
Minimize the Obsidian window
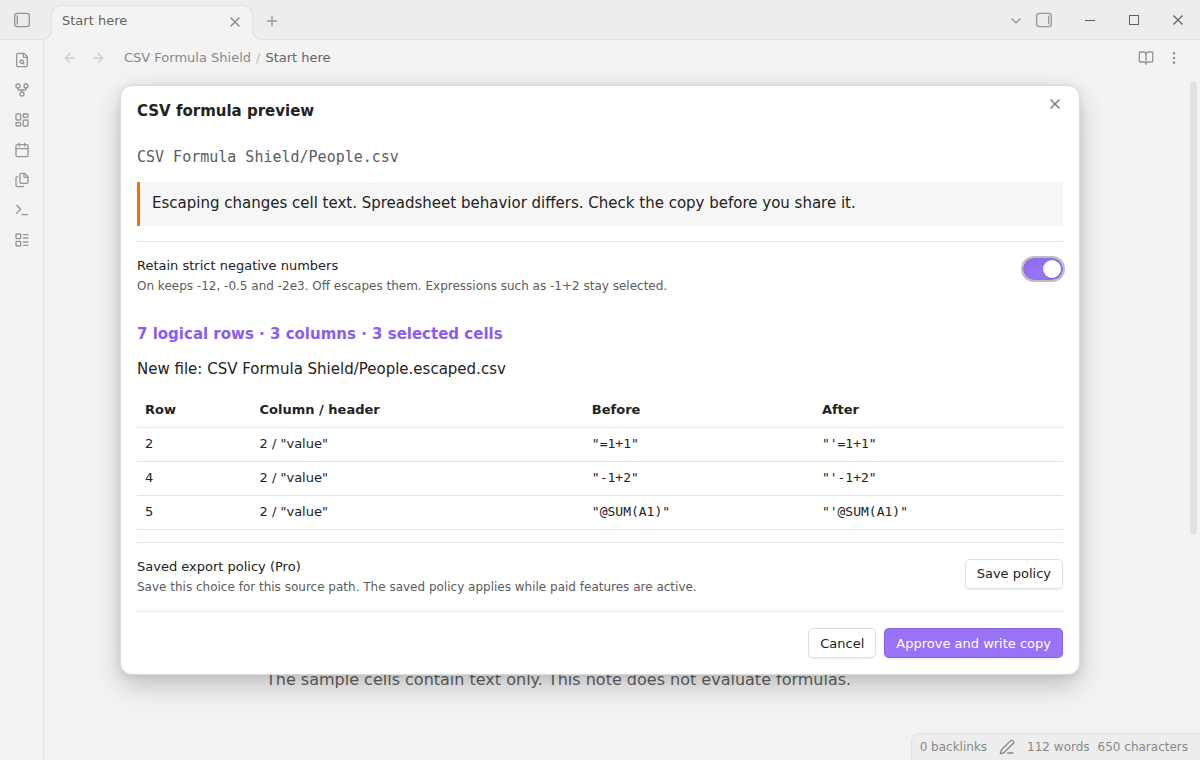(1089, 20)
